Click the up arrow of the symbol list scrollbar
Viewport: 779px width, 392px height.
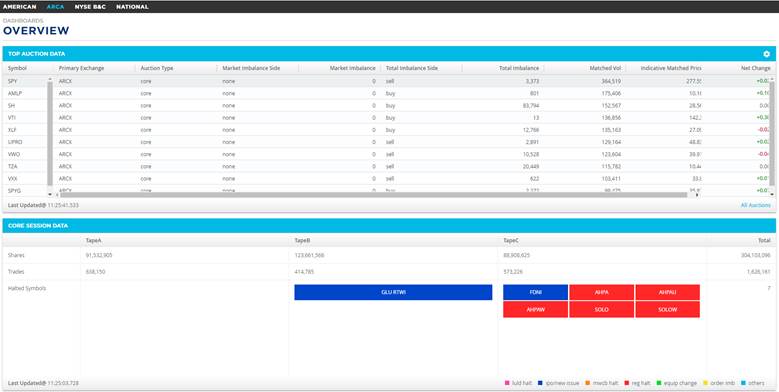[50, 79]
